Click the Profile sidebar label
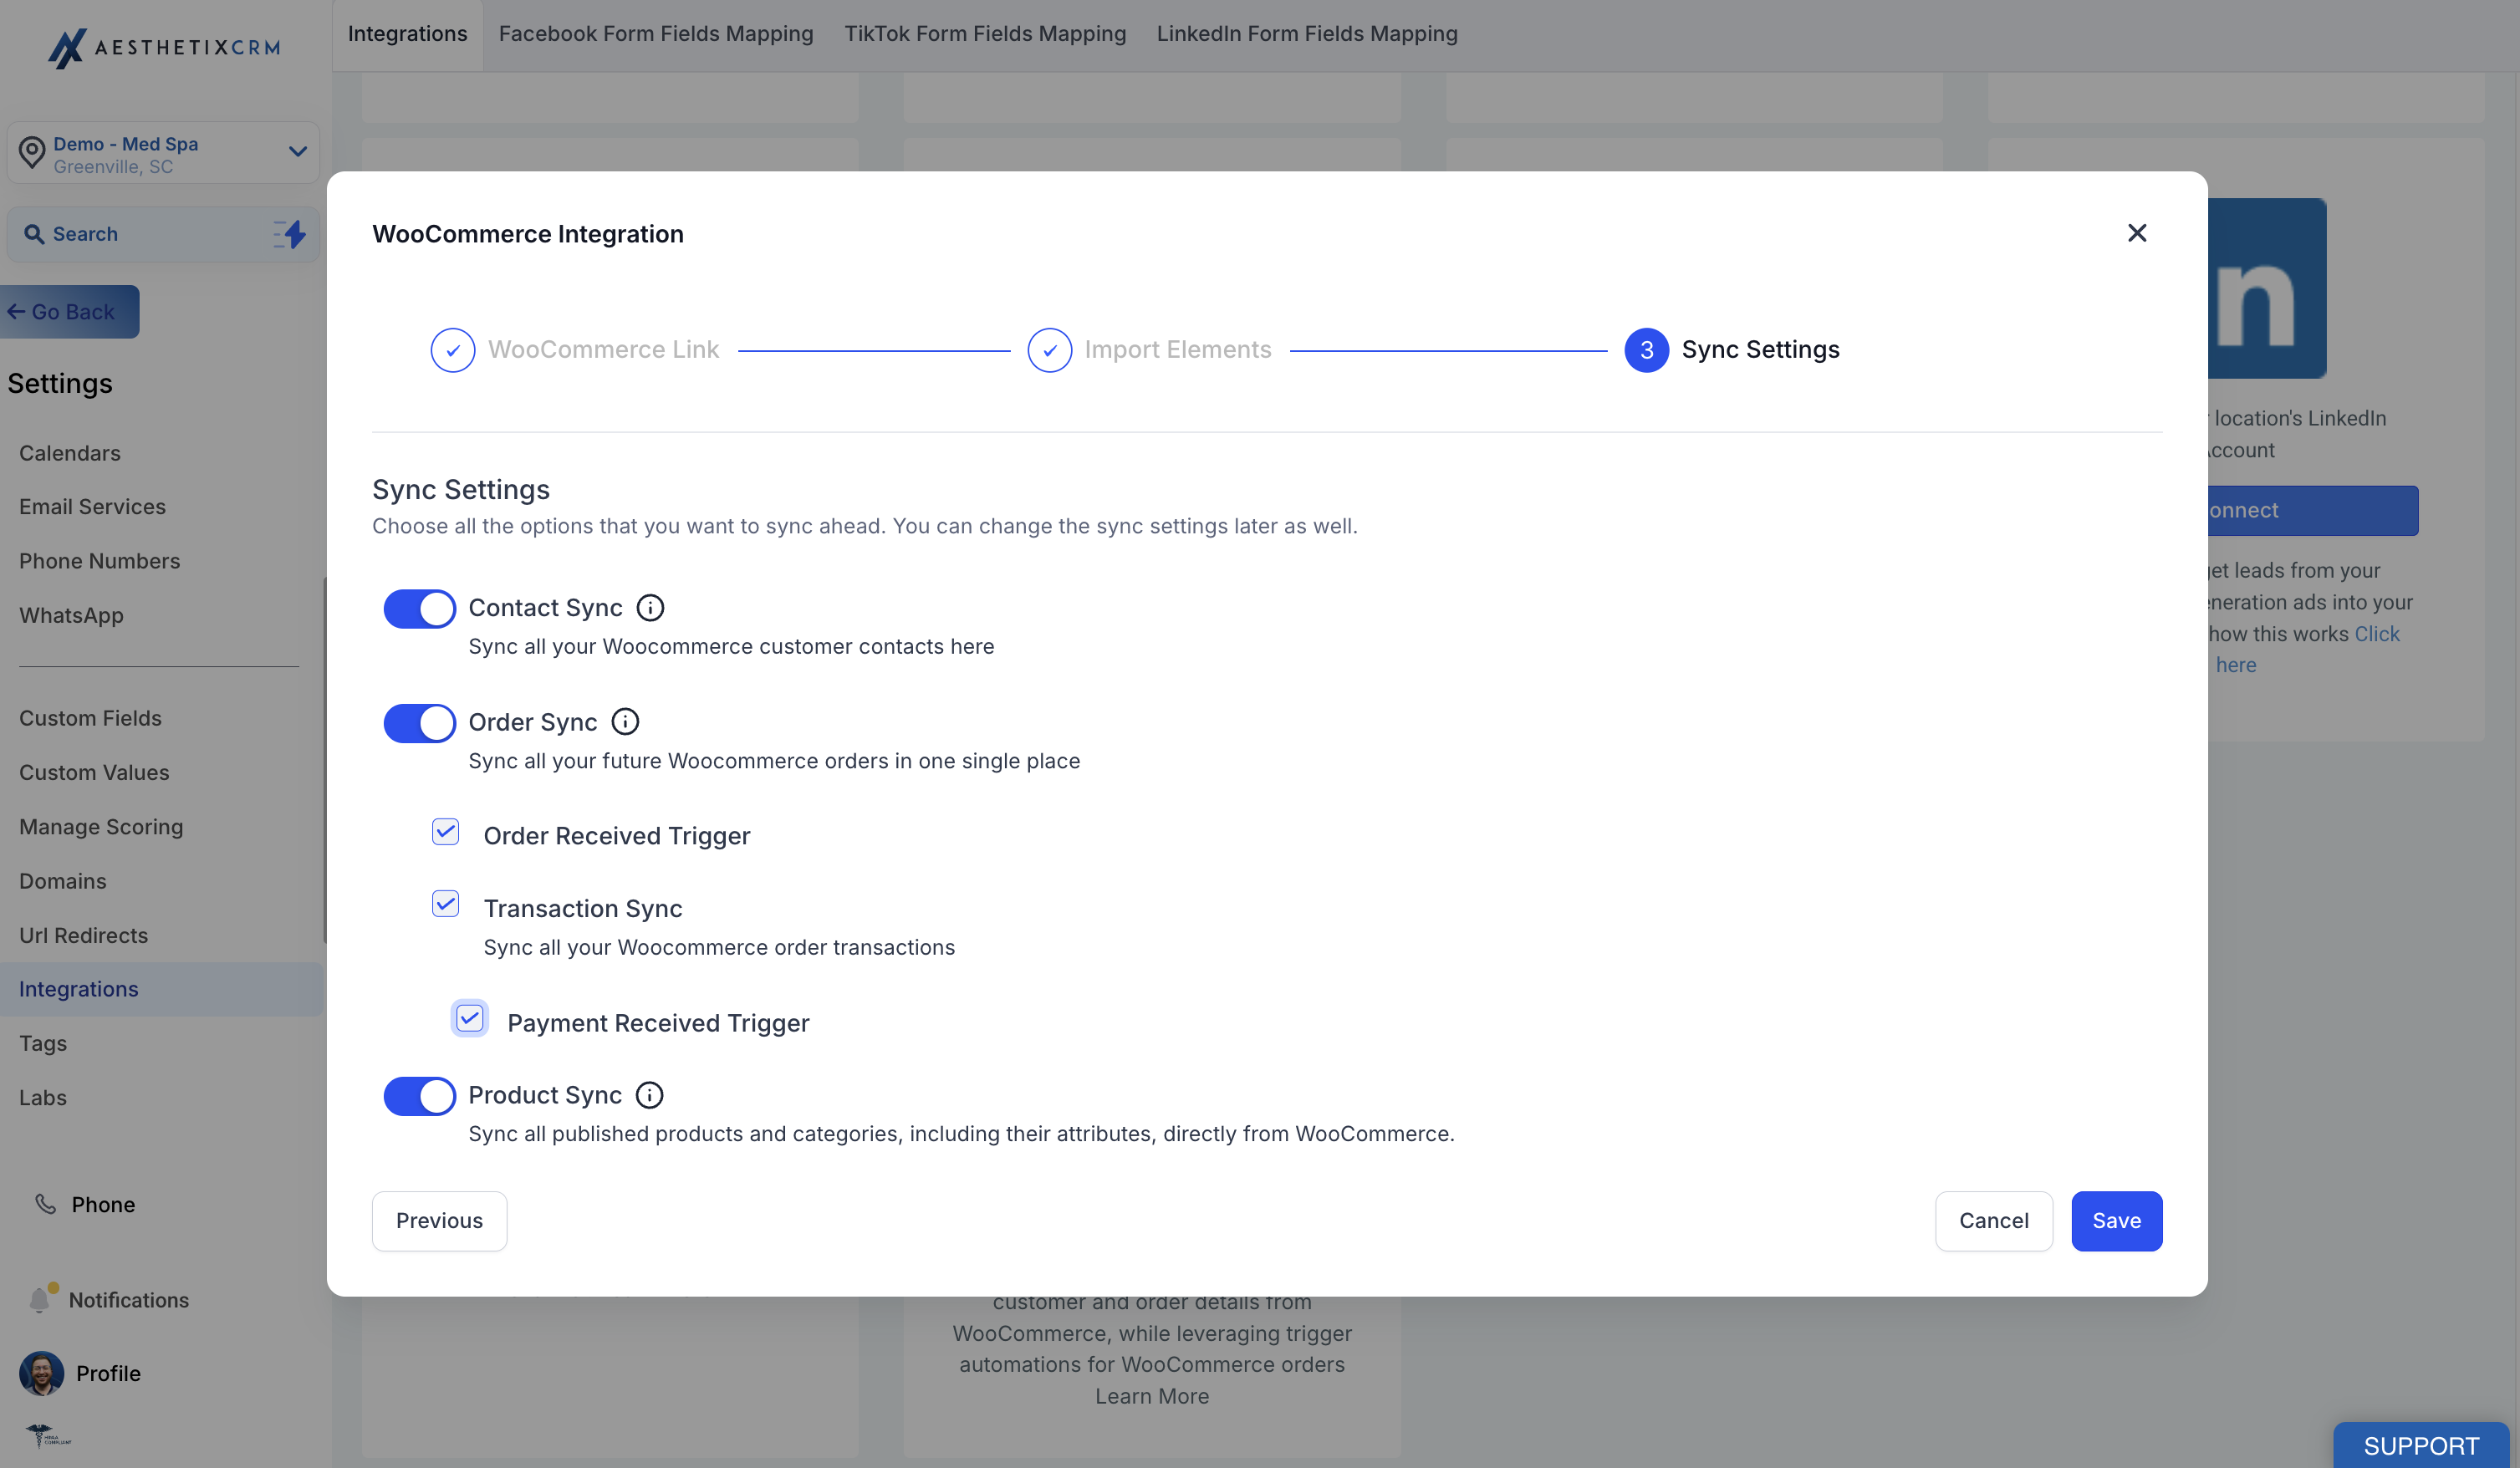 point(108,1373)
